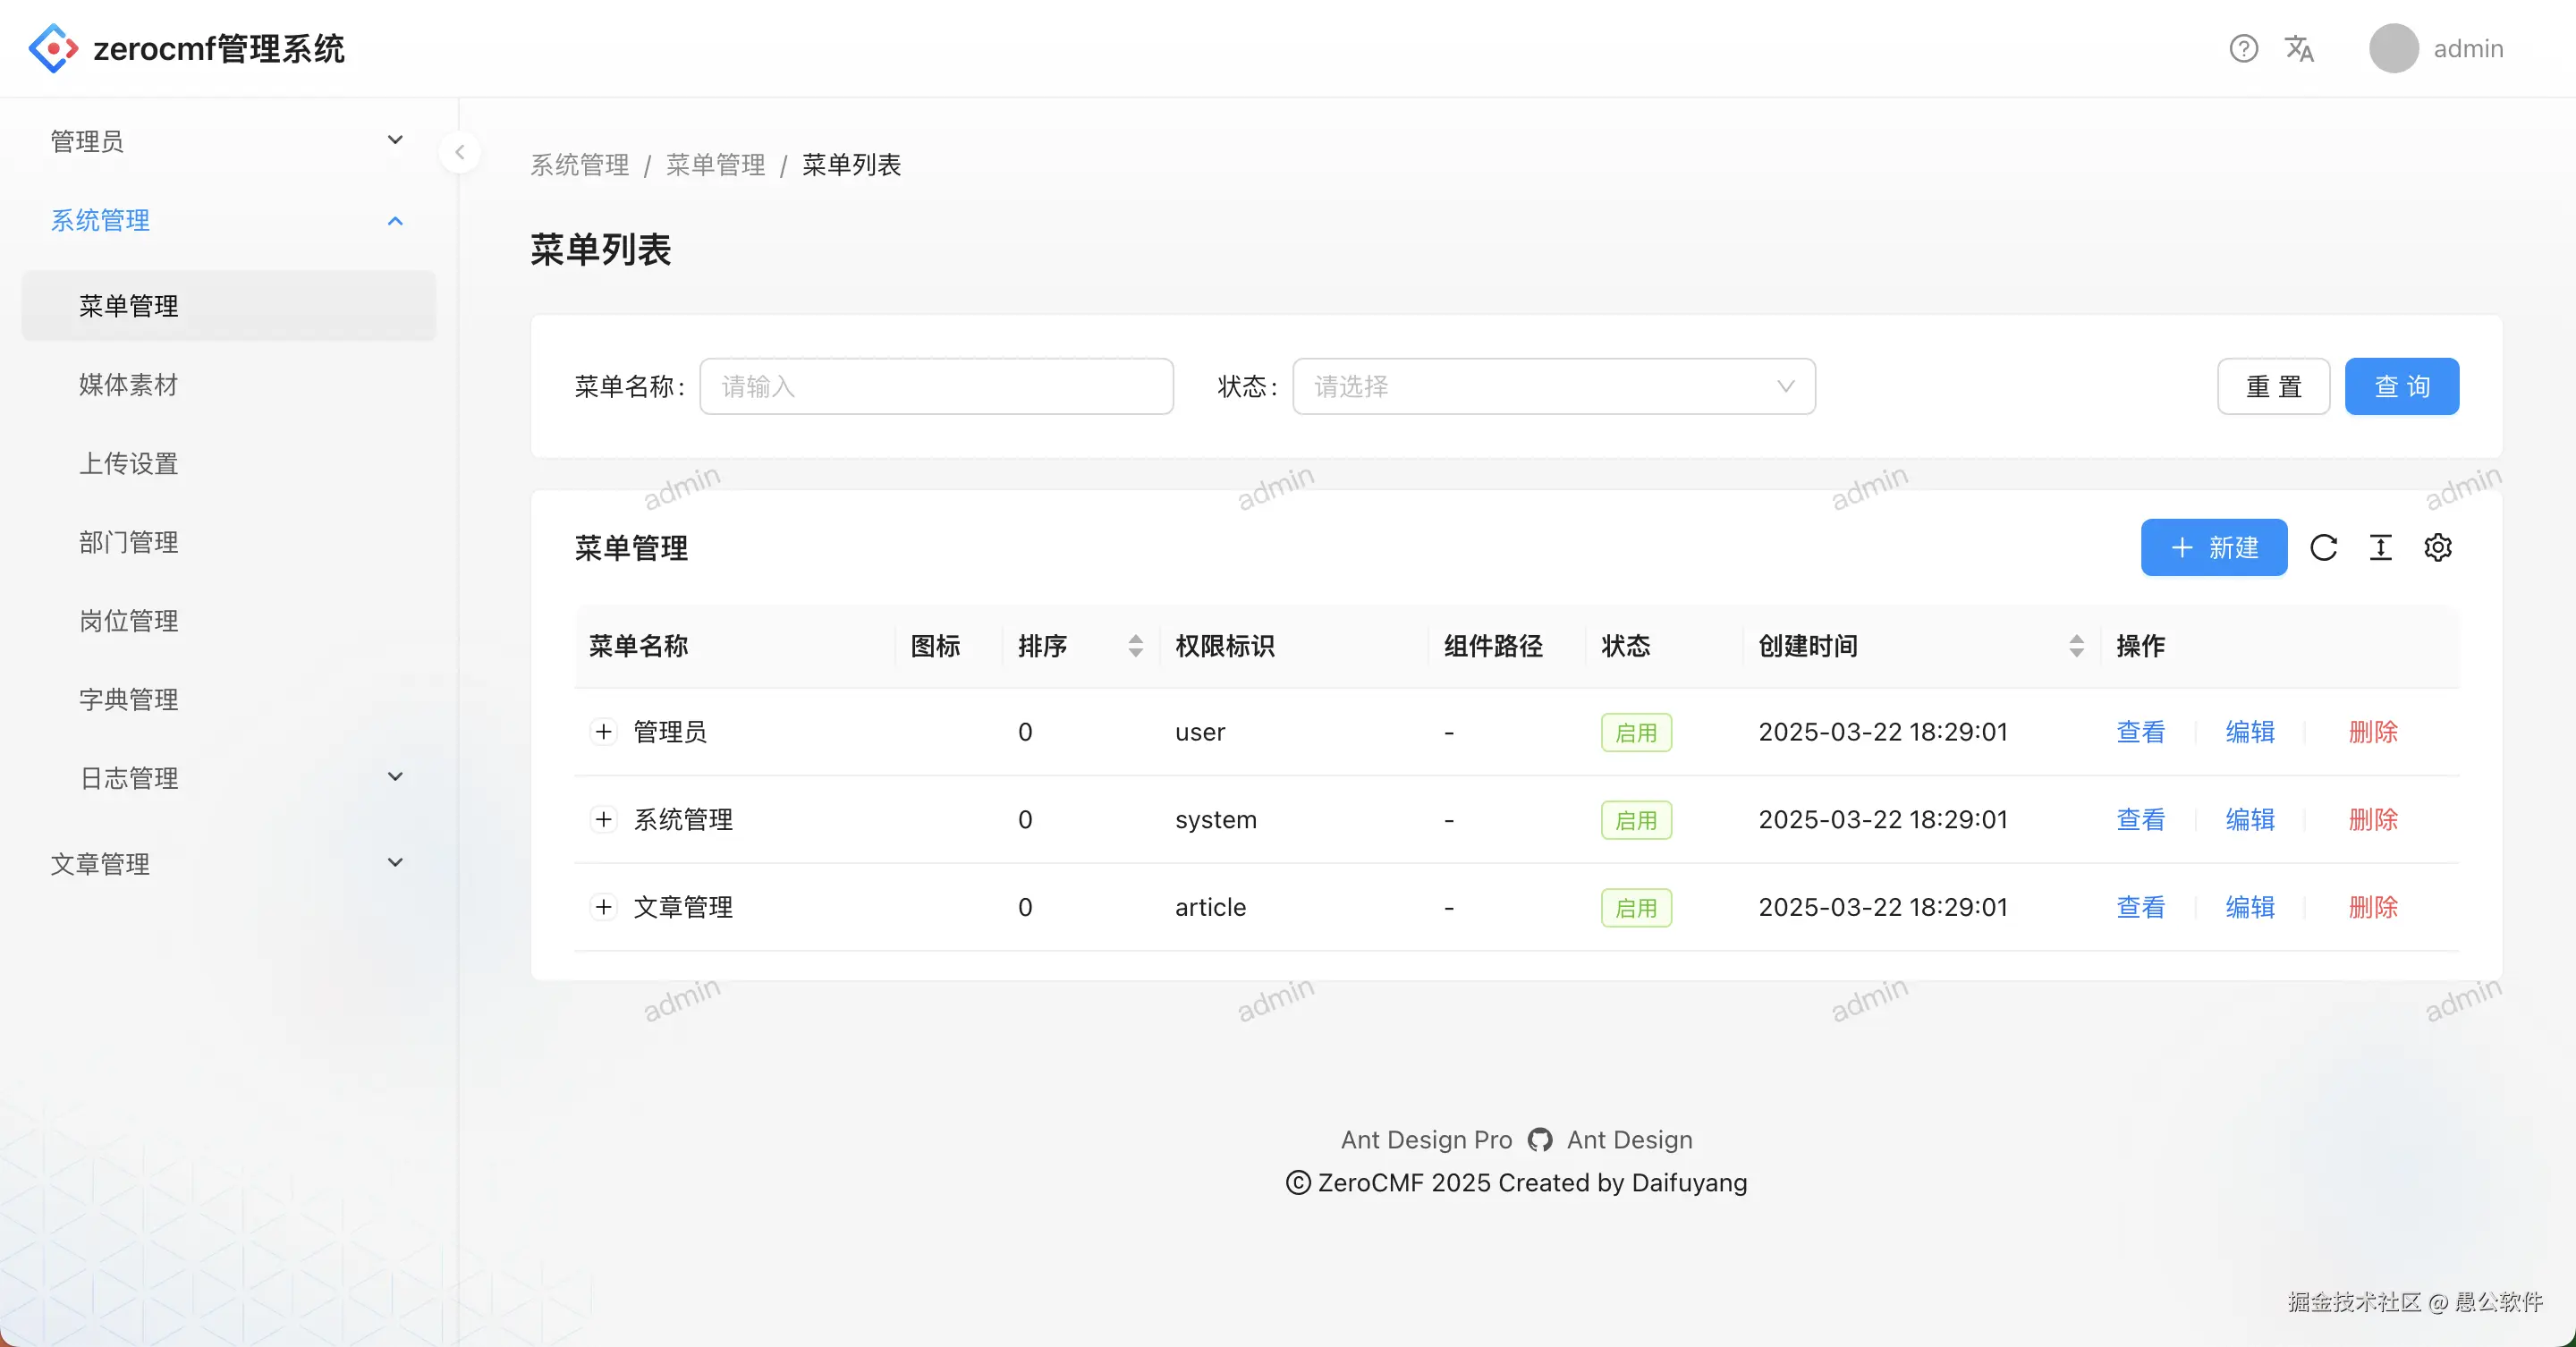Open 部门管理 in the sidebar menu
2576x1347 pixels.
click(128, 541)
